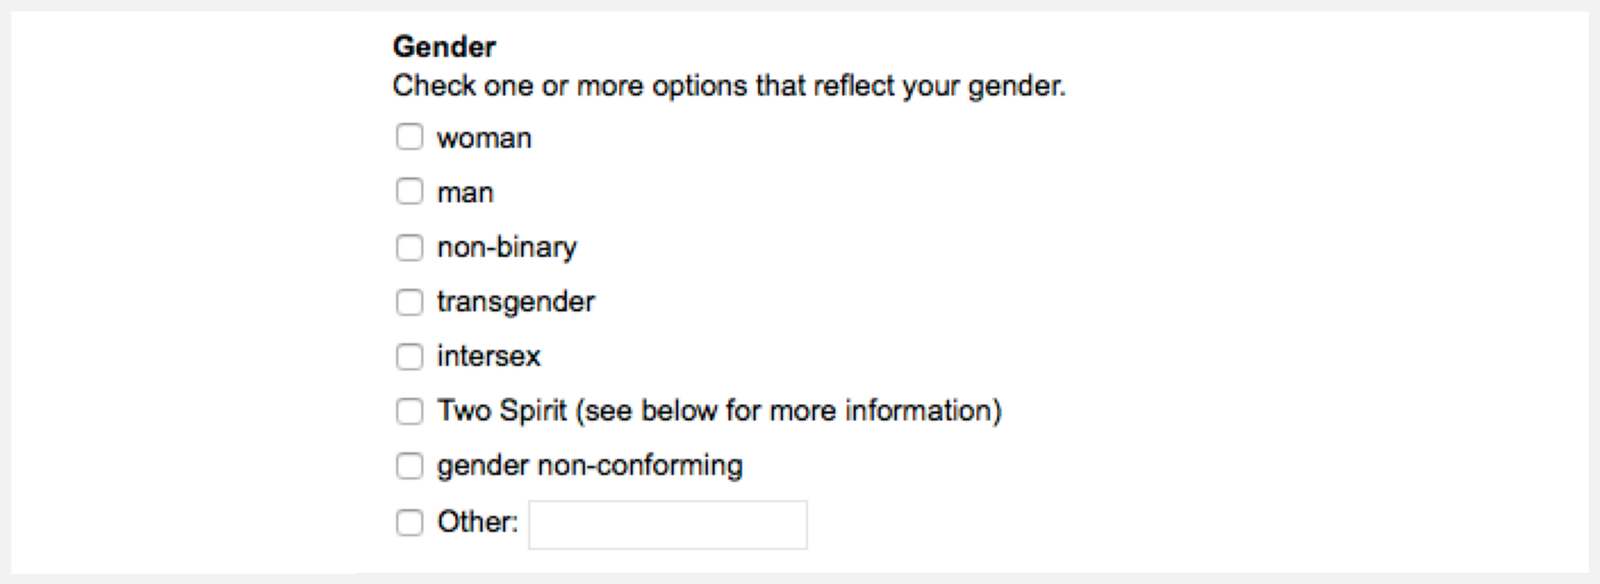Viewport: 1600px width, 584px height.
Task: Click the bold Gender heading
Action: tap(444, 47)
